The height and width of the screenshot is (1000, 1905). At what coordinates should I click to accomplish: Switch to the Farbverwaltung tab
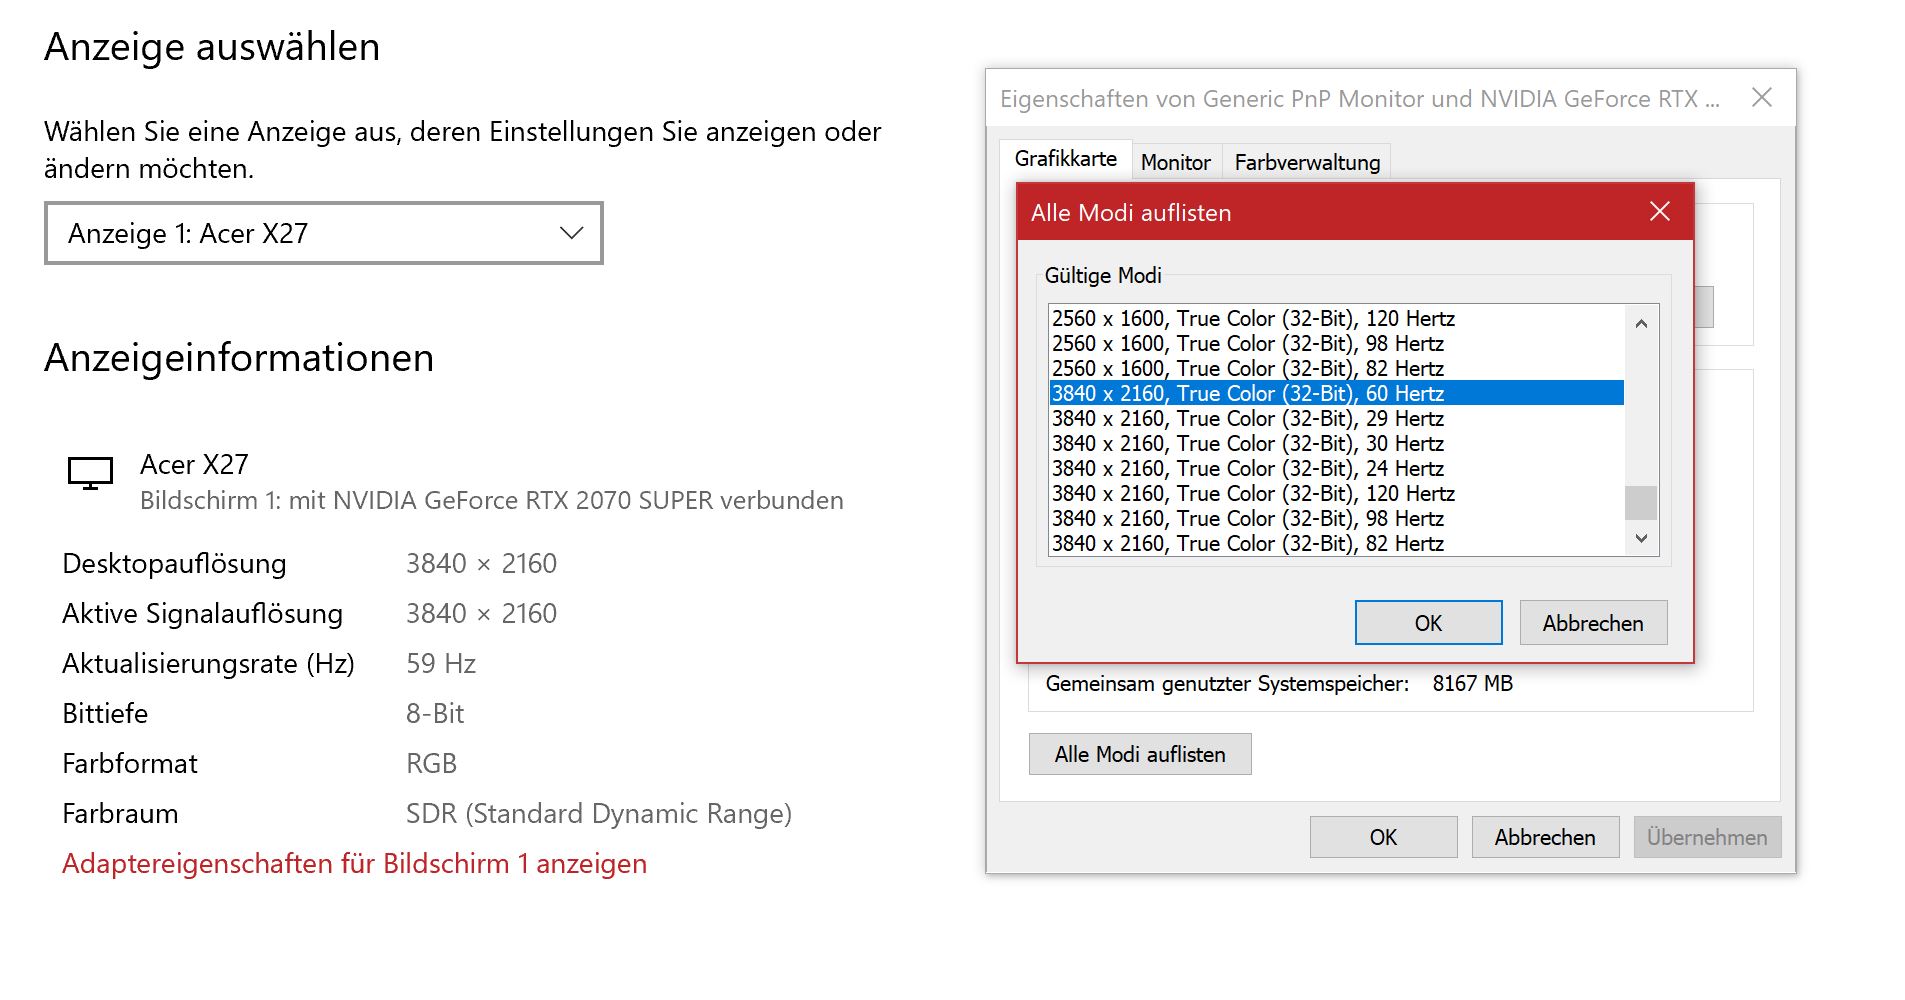1307,162
